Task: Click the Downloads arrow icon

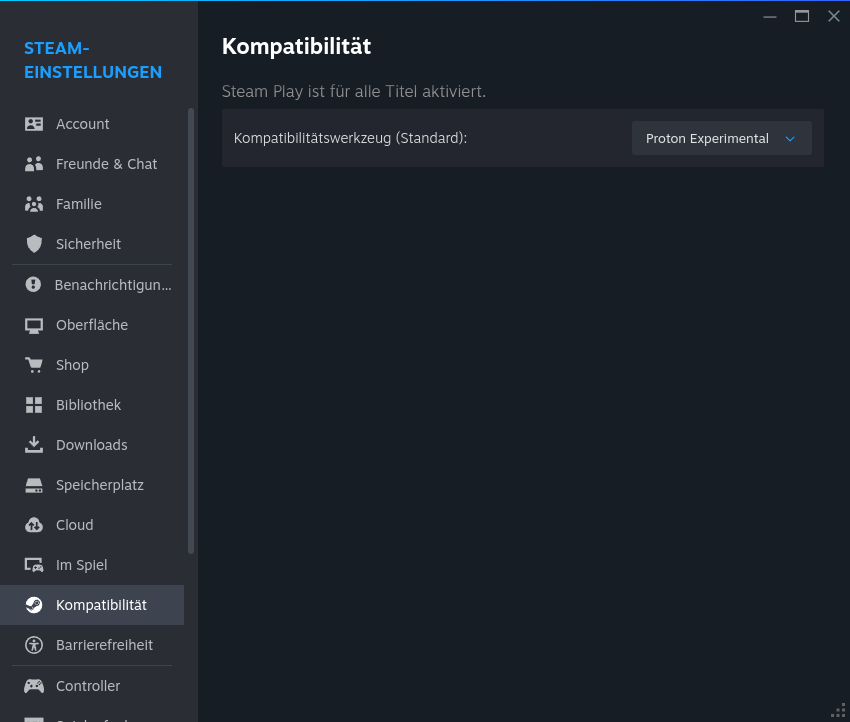Action: tap(34, 445)
